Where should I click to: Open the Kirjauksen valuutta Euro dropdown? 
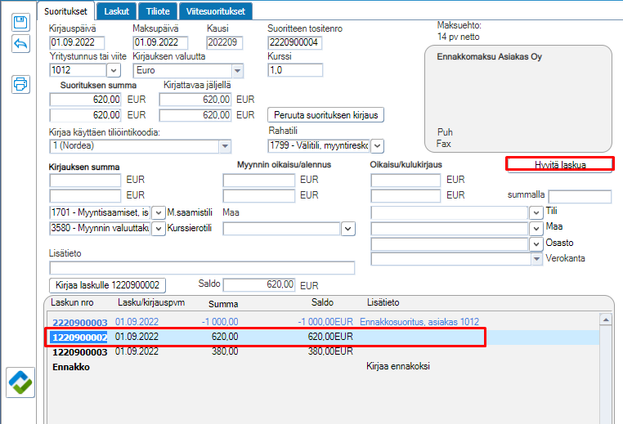[x=237, y=71]
